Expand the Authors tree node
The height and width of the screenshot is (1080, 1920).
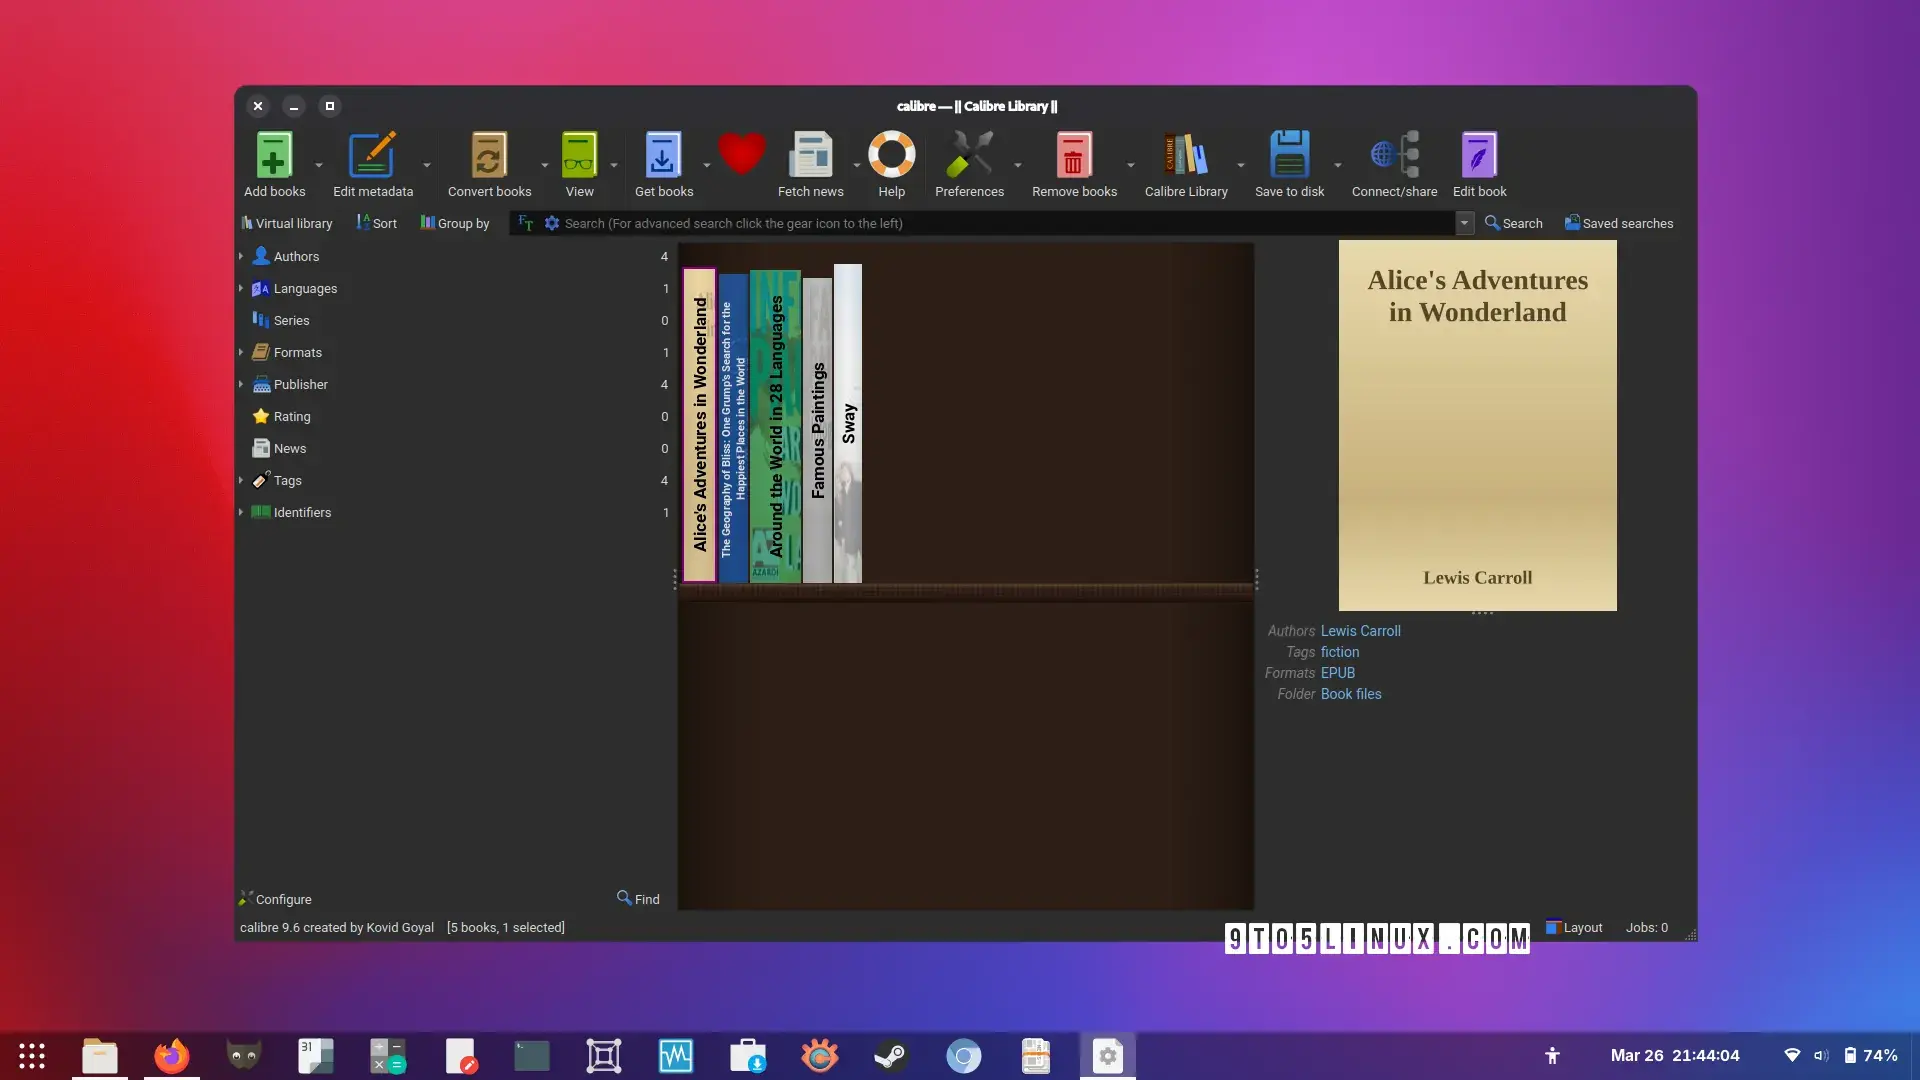coord(241,256)
